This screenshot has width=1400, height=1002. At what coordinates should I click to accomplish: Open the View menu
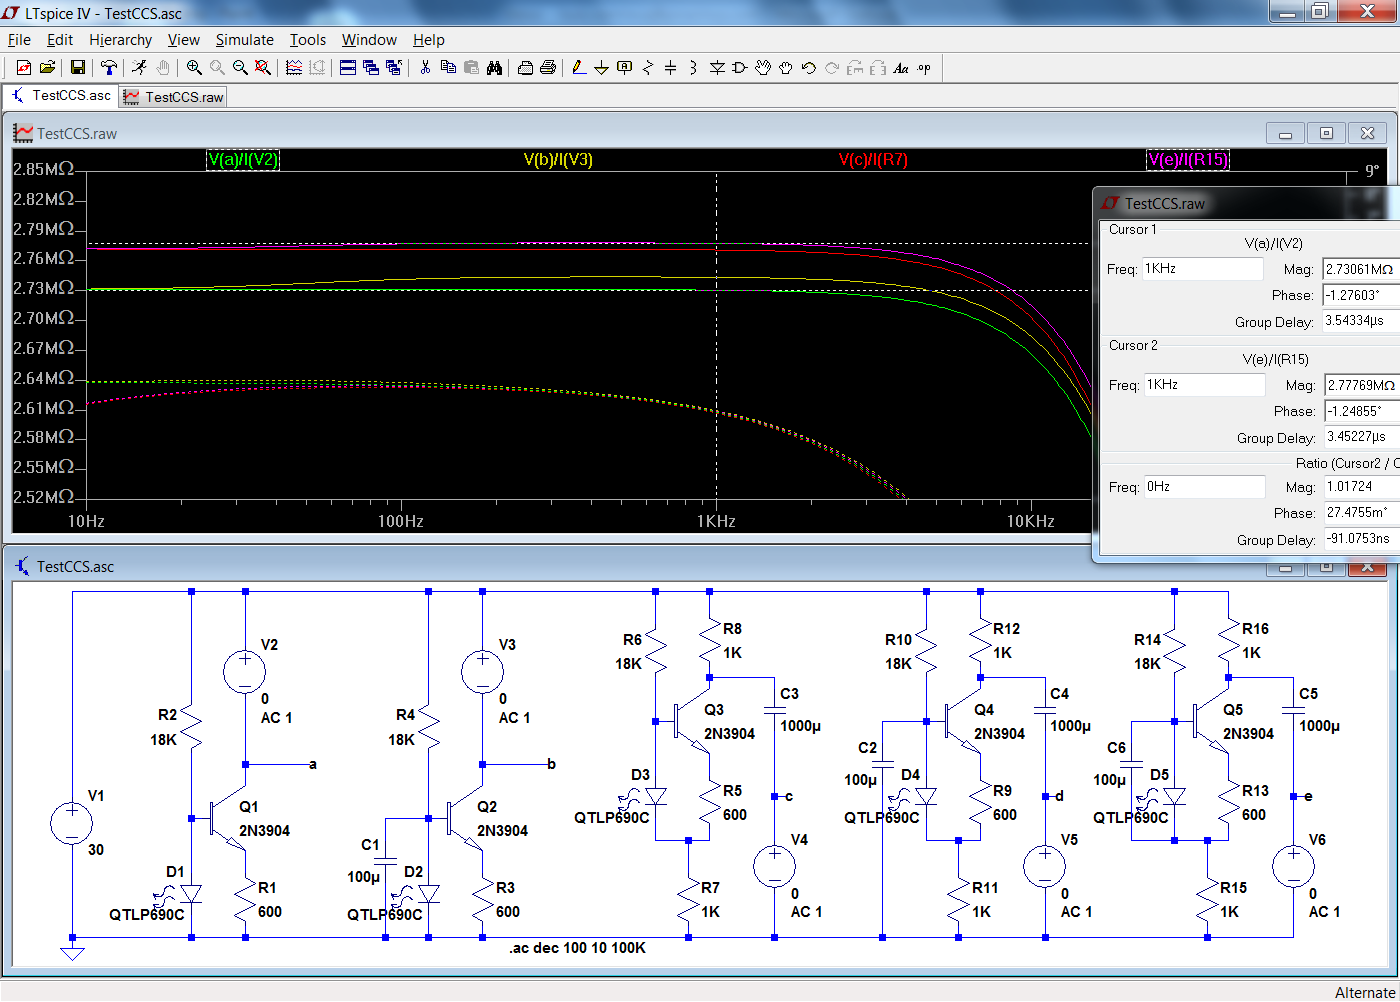[183, 40]
